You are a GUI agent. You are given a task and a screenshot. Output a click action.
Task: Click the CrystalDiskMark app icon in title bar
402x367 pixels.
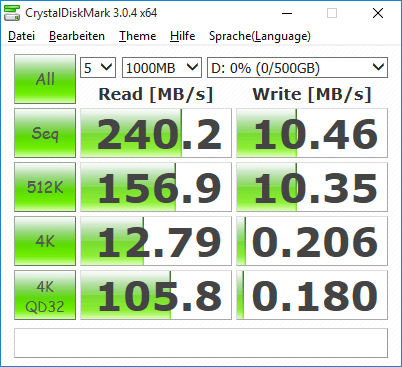(x=12, y=13)
